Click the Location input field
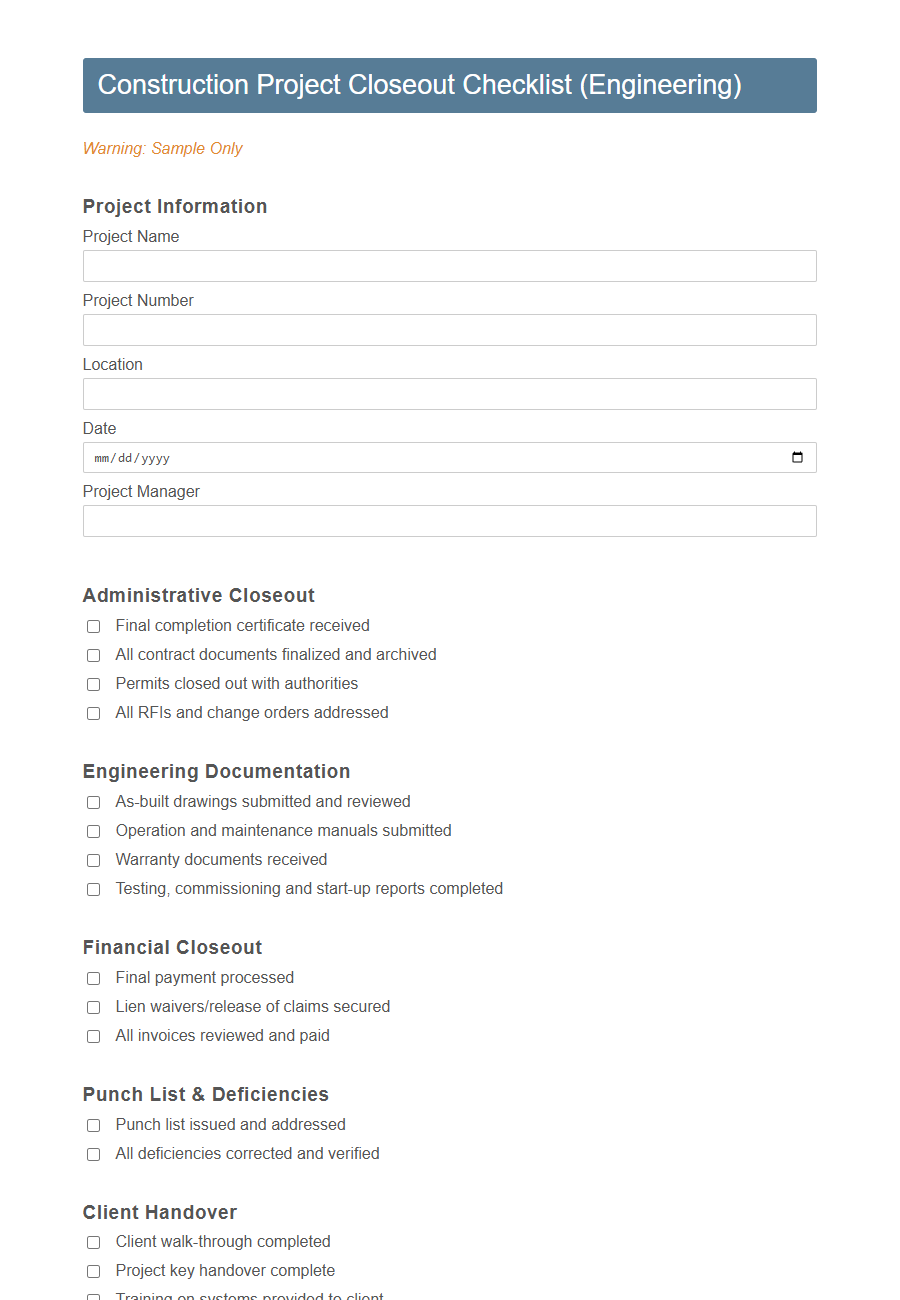The width and height of the screenshot is (900, 1300). point(449,394)
